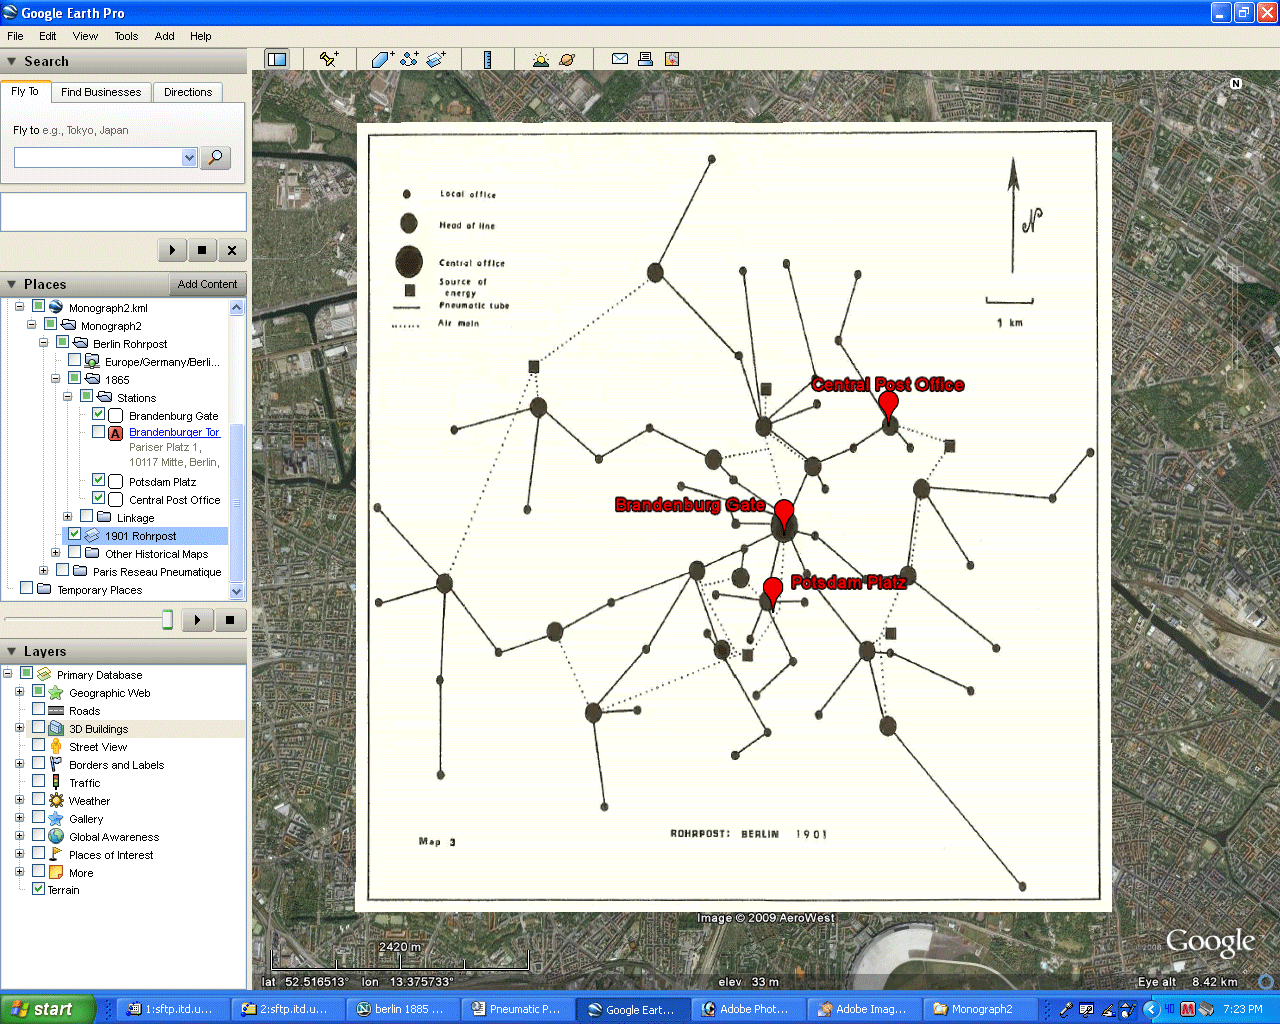The image size is (1280, 1024).
Task: Expand the Borders and Labels layer
Action: [20, 764]
